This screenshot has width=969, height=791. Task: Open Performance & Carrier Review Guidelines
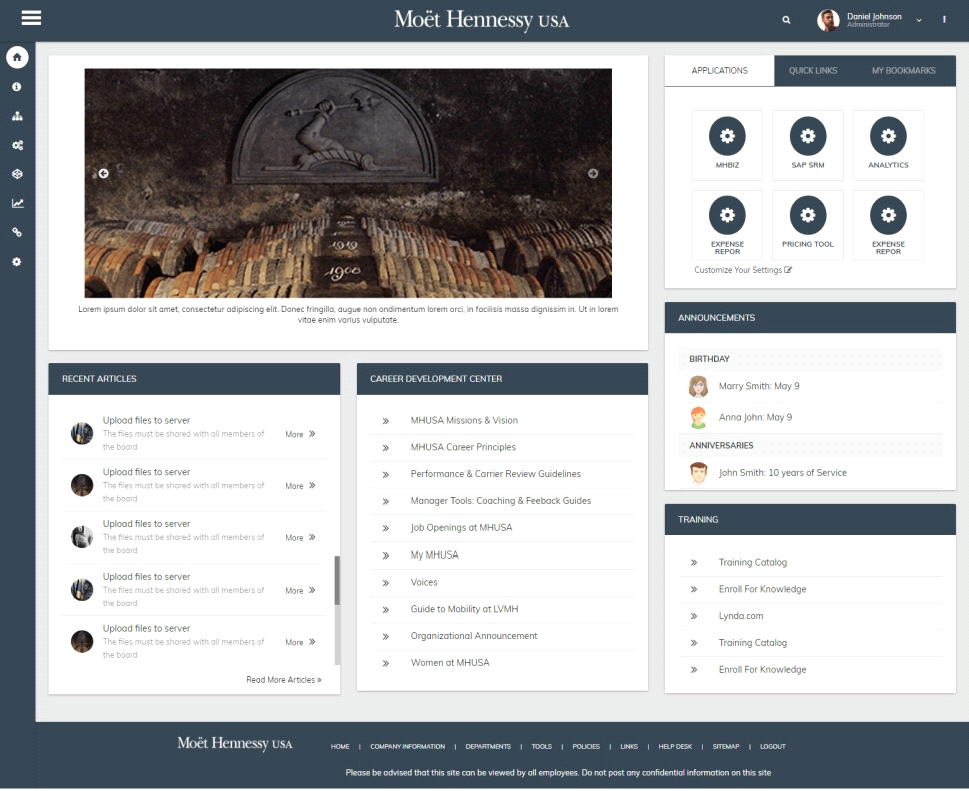[496, 474]
